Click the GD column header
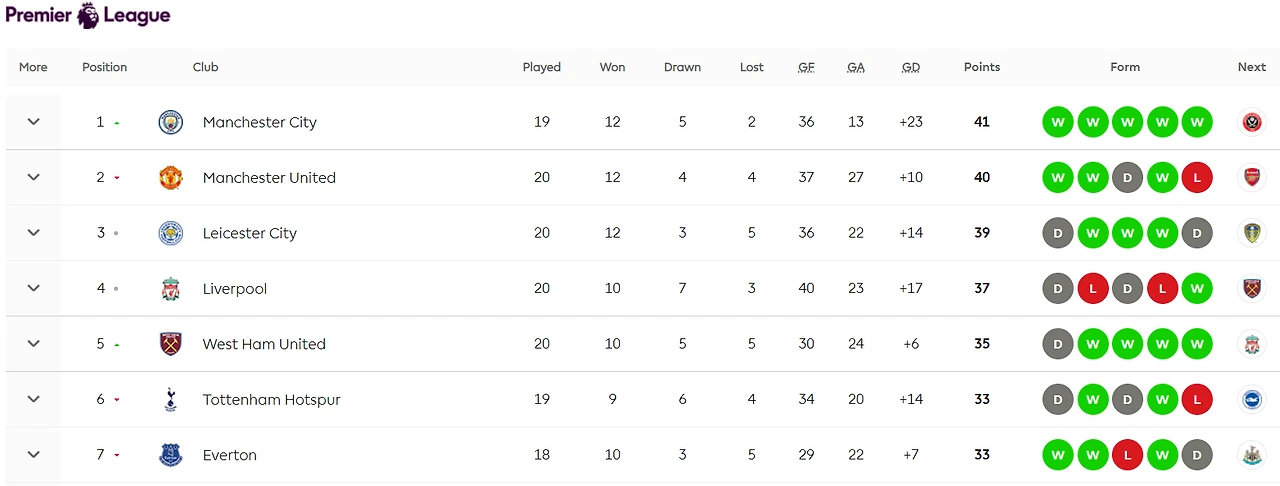1280x486 pixels. pyautogui.click(x=910, y=67)
